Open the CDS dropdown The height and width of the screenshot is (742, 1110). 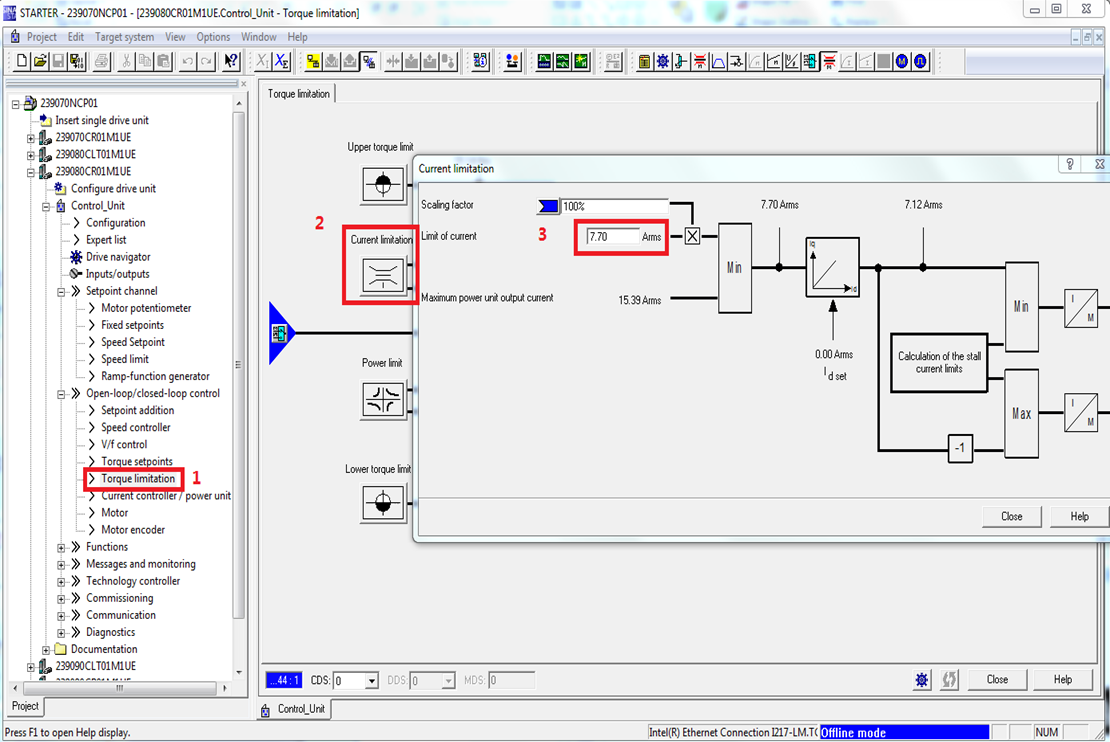coord(372,681)
